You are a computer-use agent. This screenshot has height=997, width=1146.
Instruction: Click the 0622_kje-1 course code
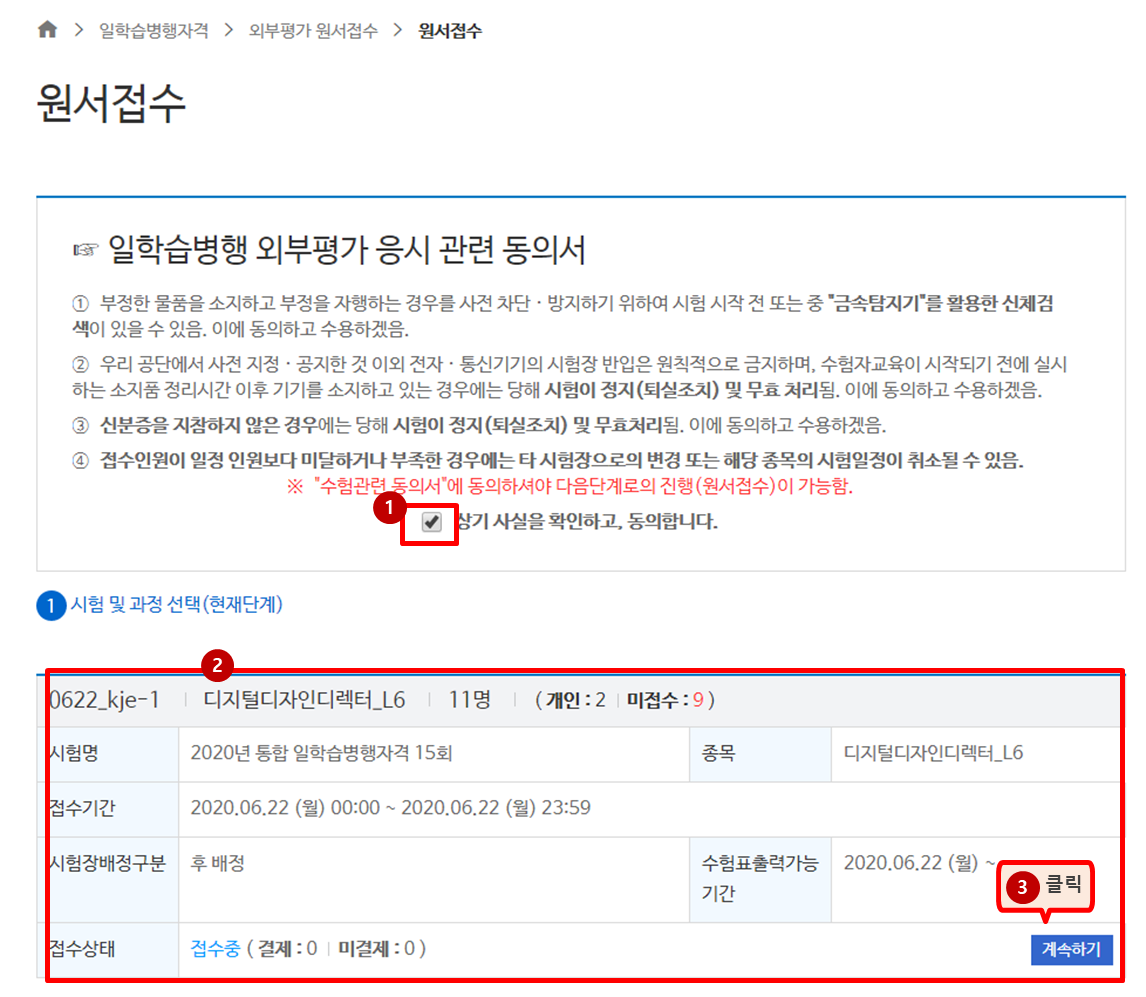[104, 700]
